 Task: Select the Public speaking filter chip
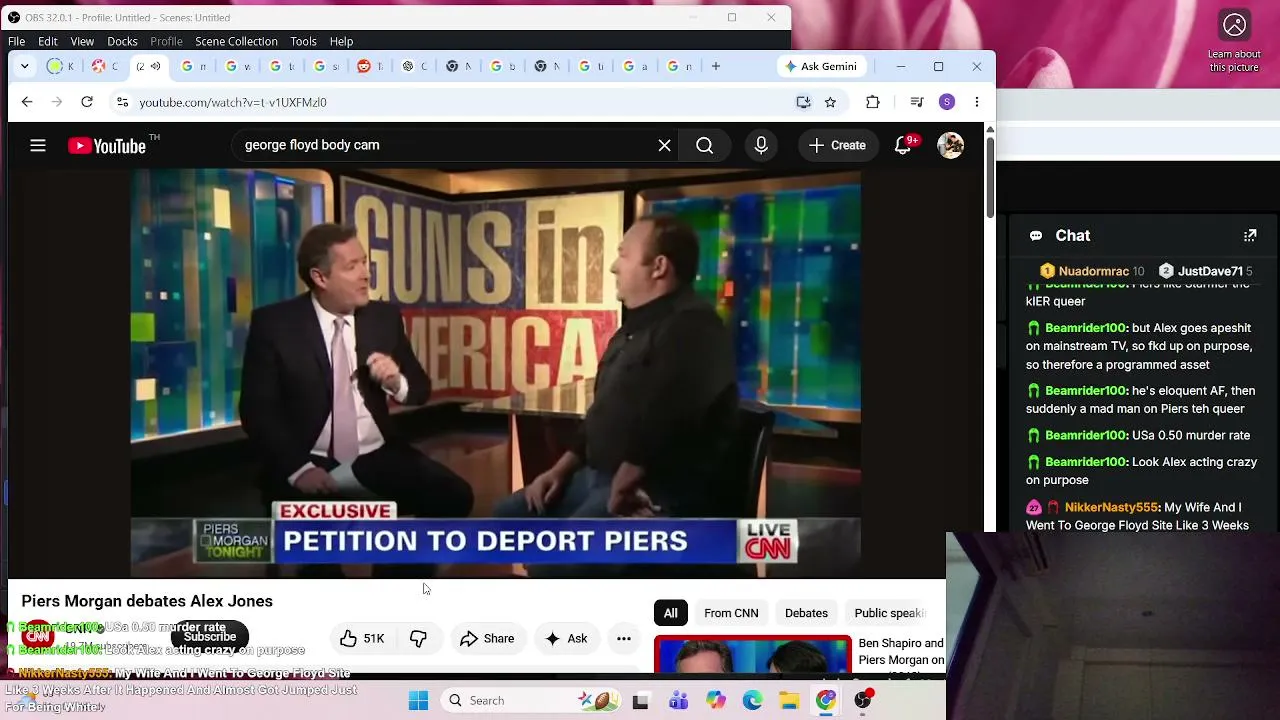tap(890, 613)
